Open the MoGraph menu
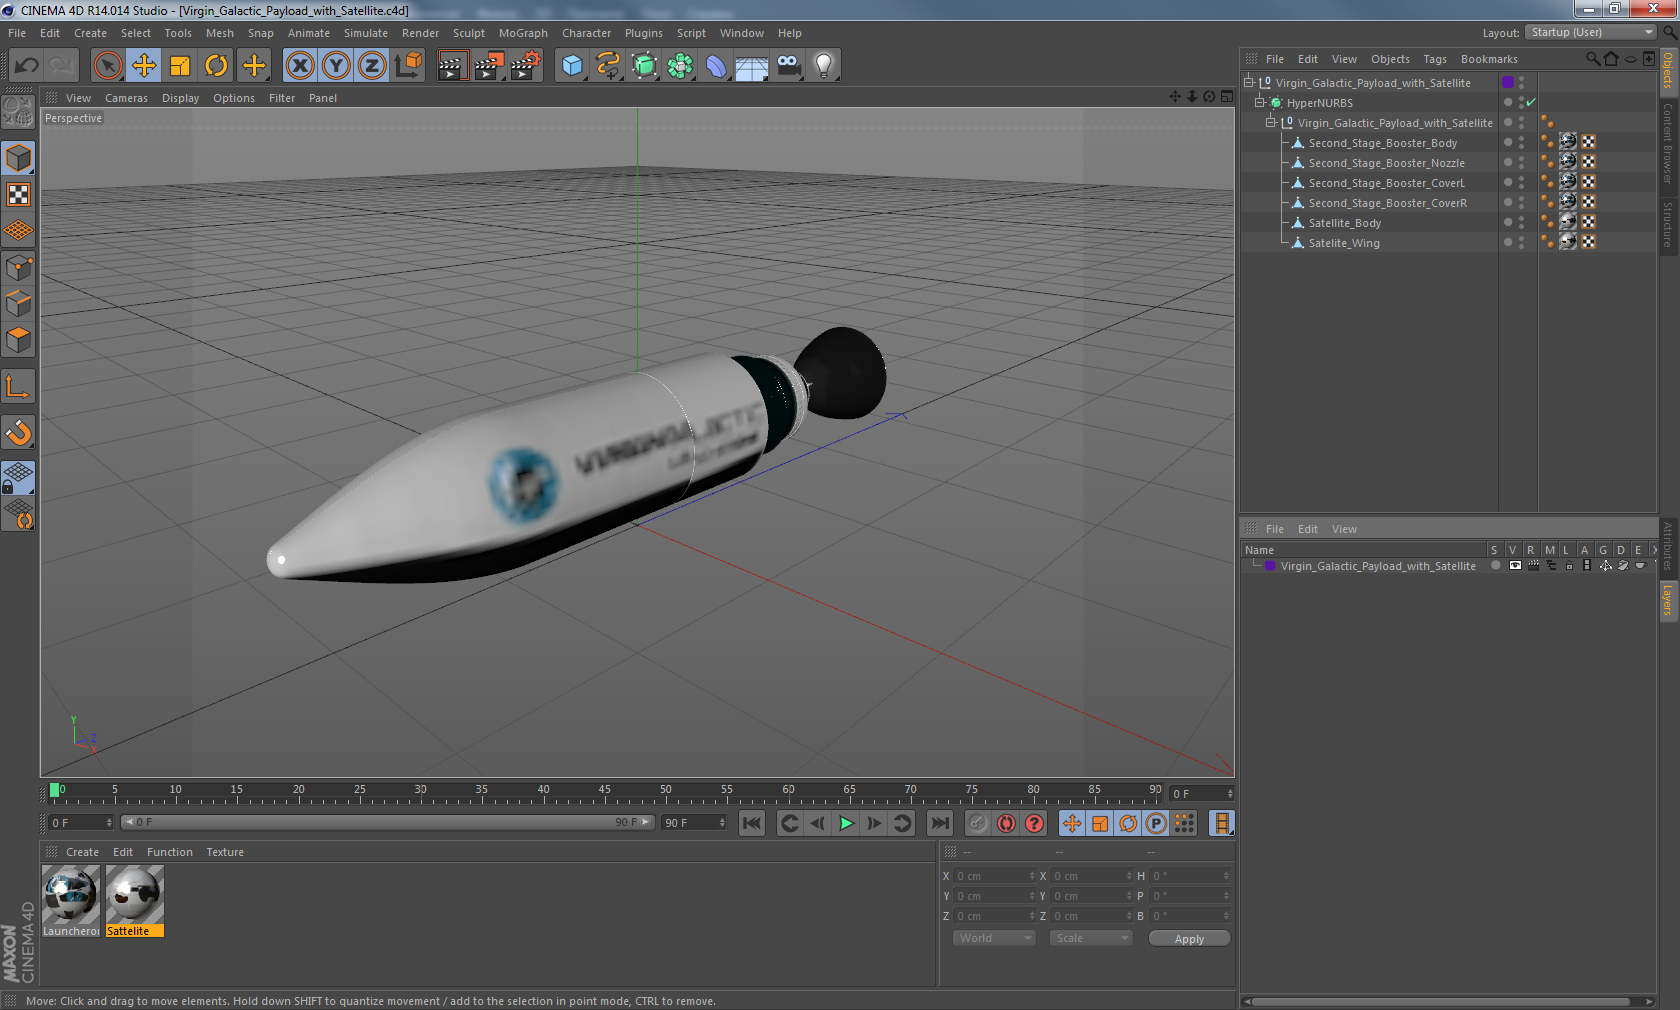The width and height of the screenshot is (1680, 1010). tap(523, 33)
